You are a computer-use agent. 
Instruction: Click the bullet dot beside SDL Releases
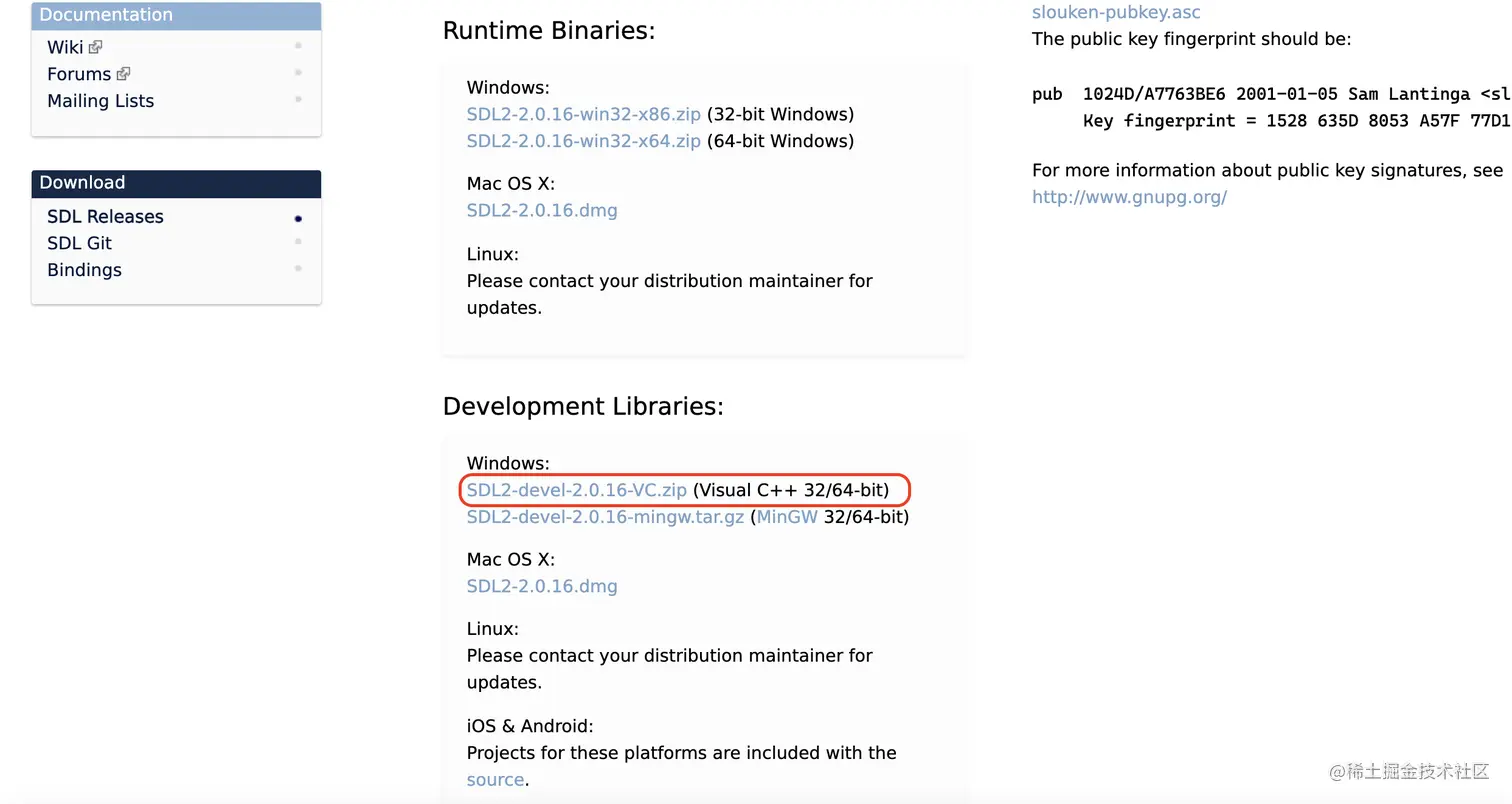[x=298, y=218]
